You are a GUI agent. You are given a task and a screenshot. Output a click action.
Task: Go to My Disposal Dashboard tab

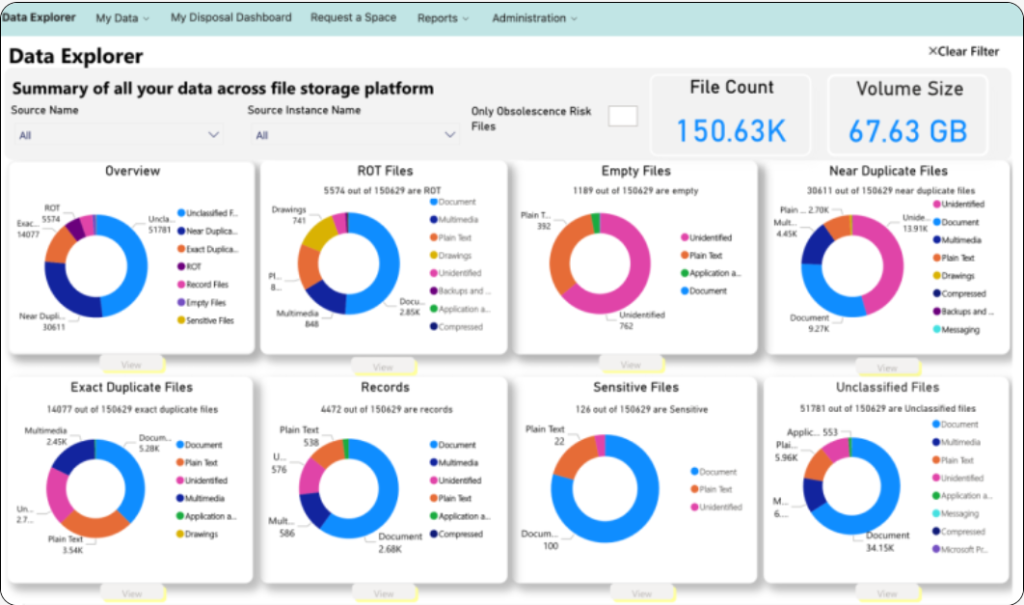[x=231, y=18]
